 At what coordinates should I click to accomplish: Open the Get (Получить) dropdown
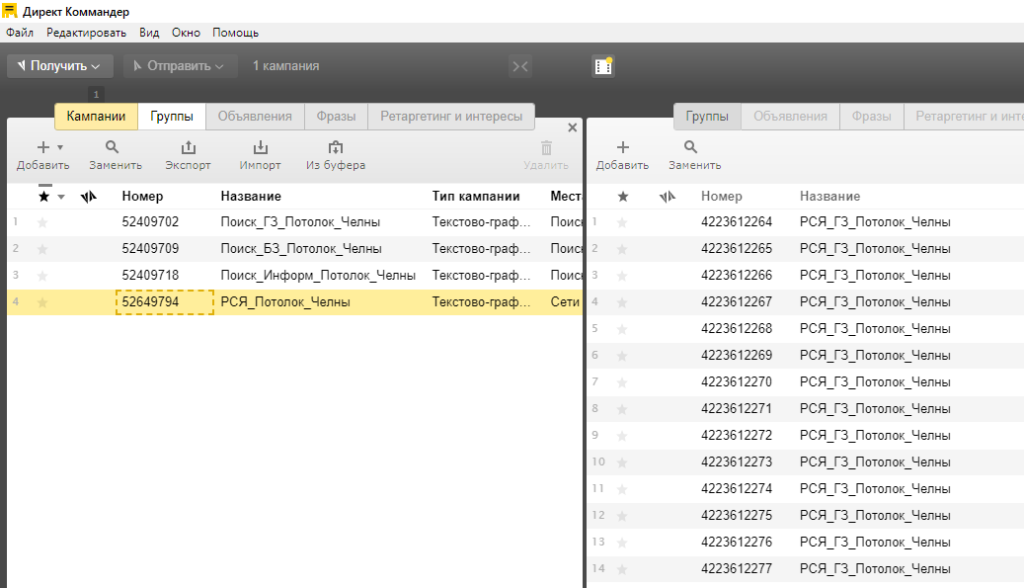coord(60,66)
